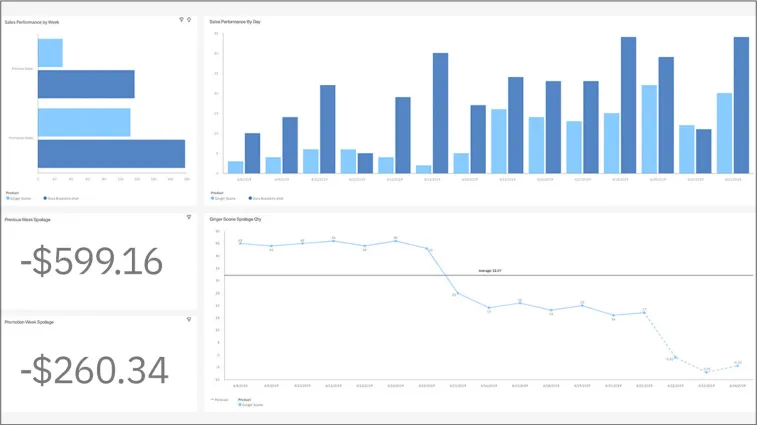Open the filter icon on Promotion Week Spoilage card

189,320
